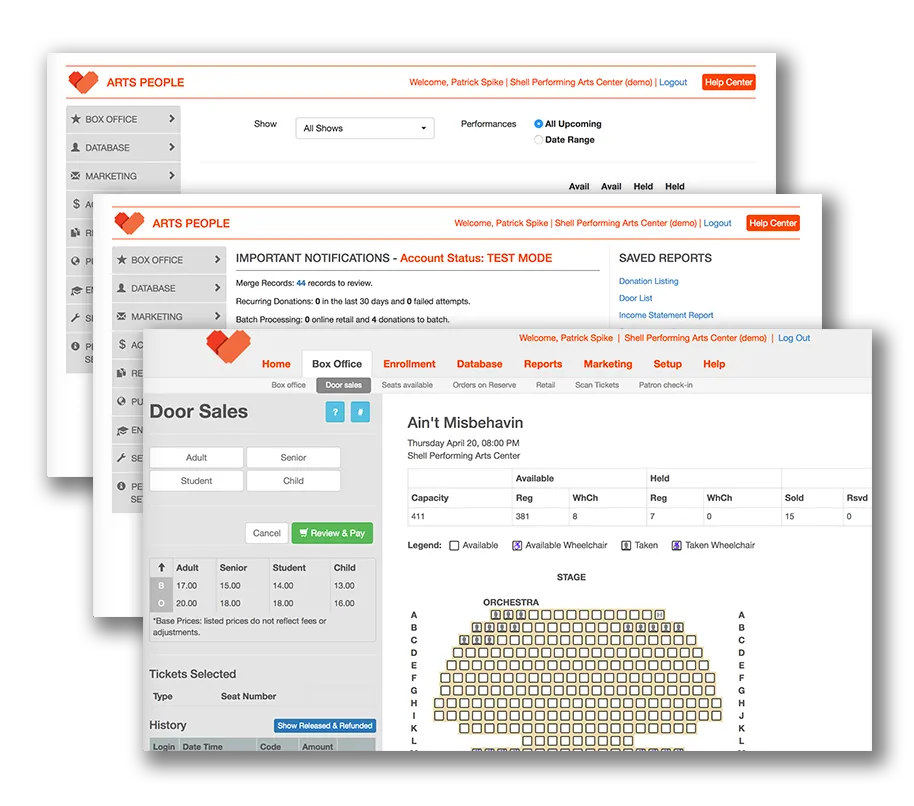Select the All Upcoming performances radio button
This screenshot has height=806, width=914.
[x=539, y=124]
